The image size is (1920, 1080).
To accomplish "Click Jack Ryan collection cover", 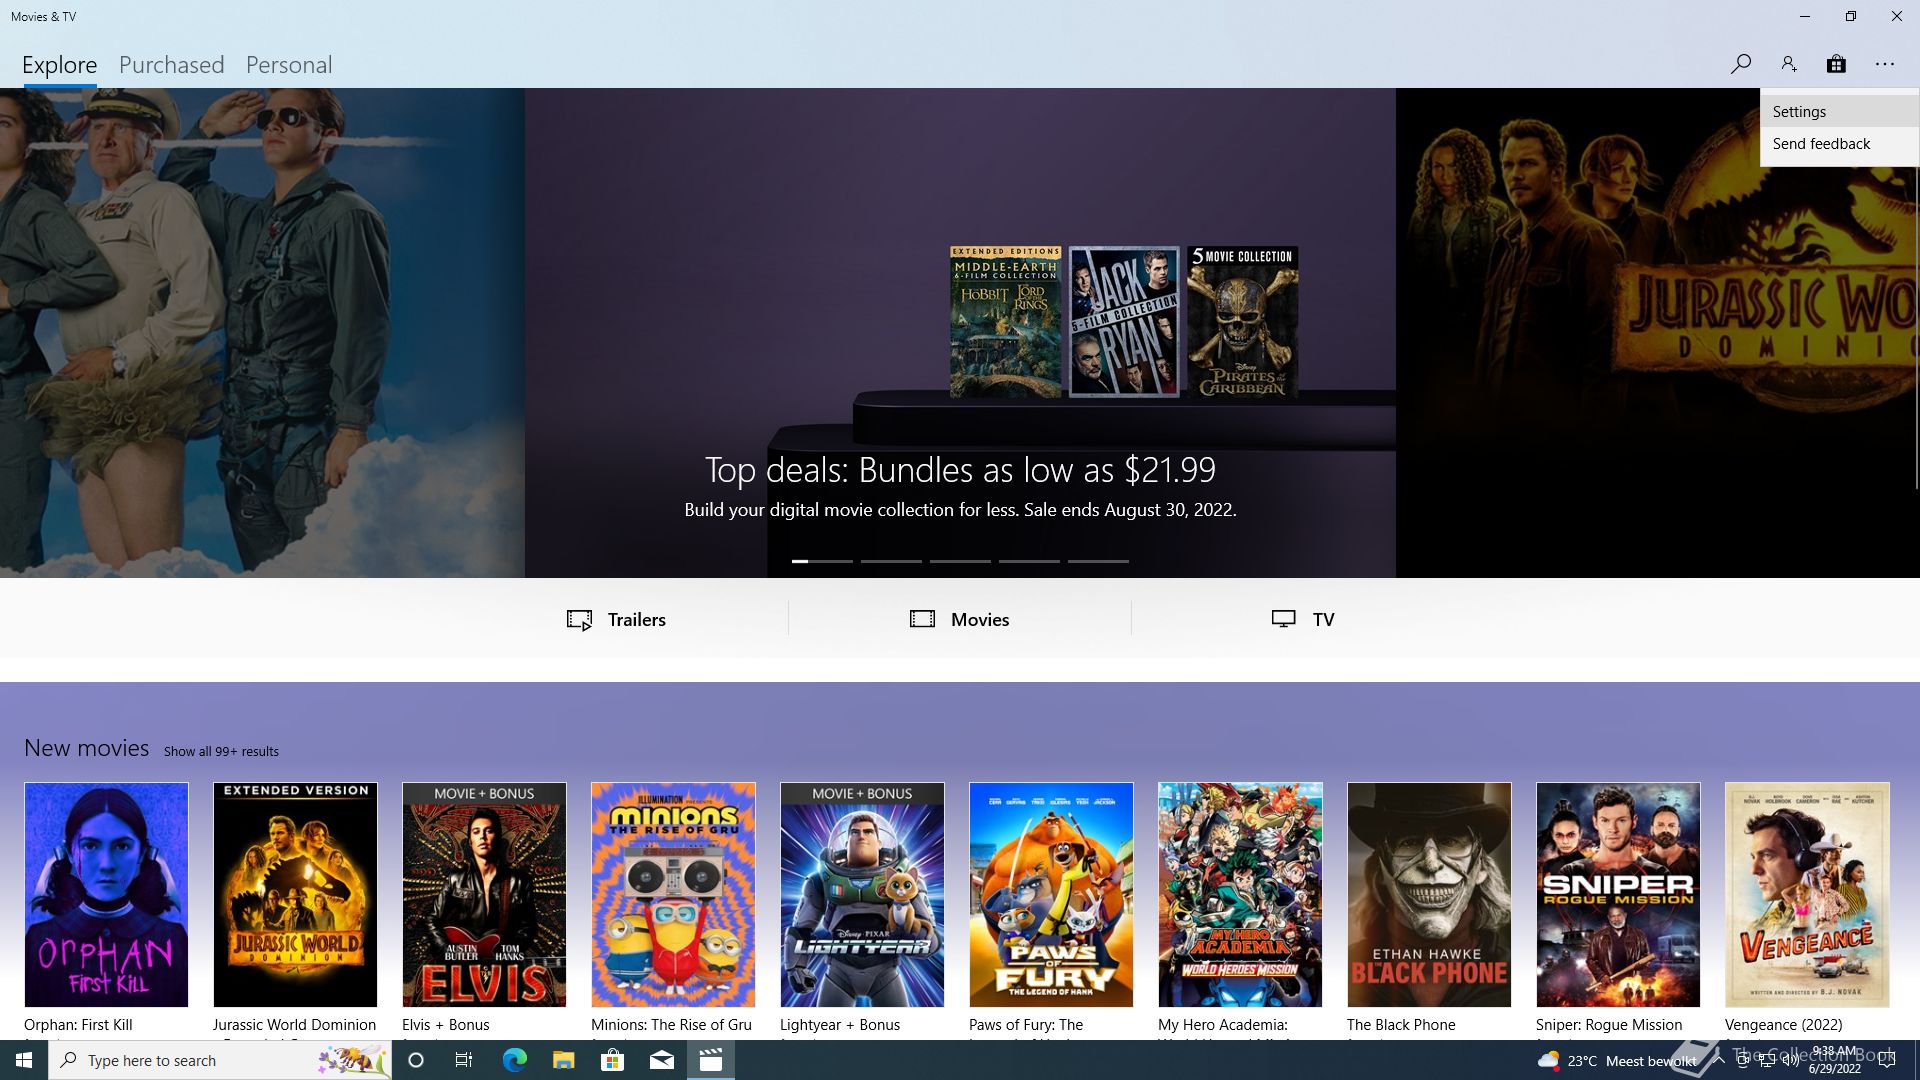I will click(1124, 322).
